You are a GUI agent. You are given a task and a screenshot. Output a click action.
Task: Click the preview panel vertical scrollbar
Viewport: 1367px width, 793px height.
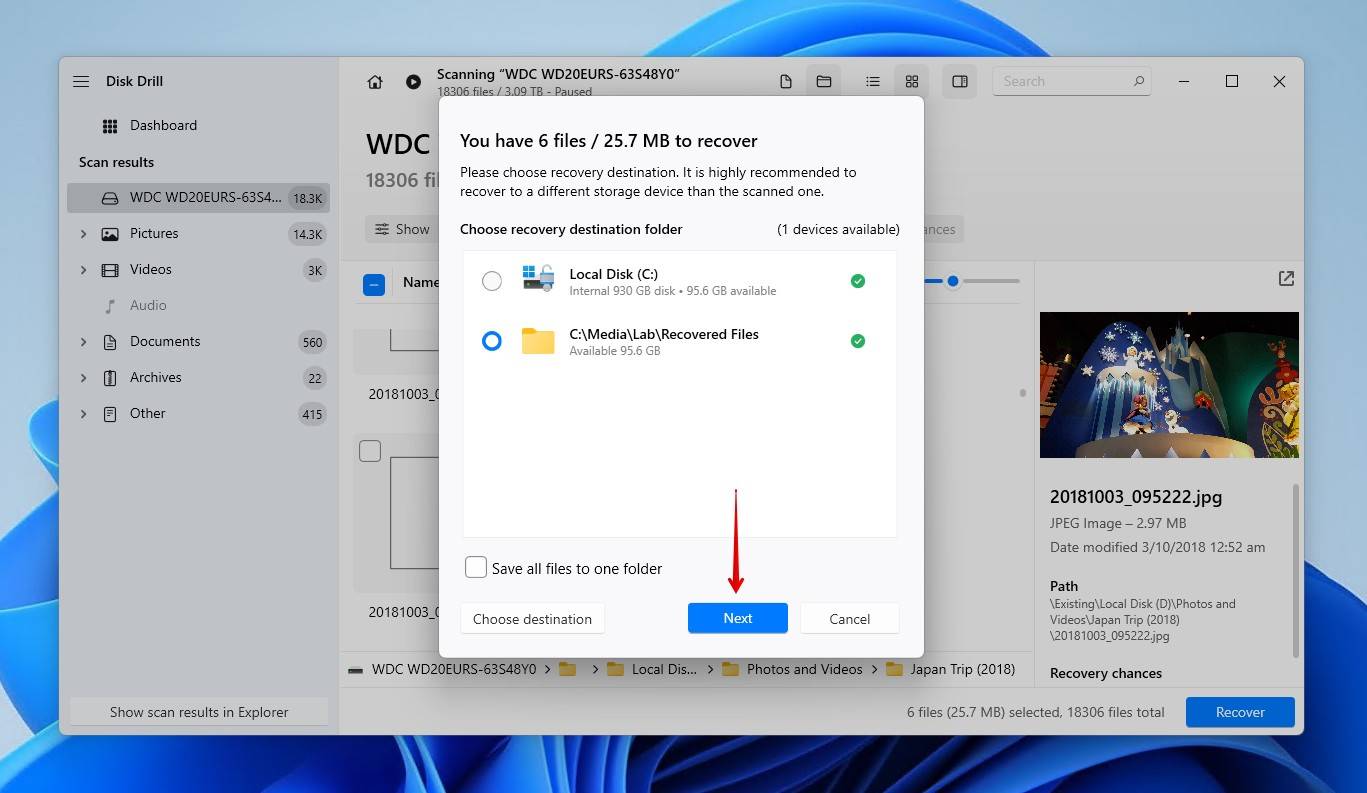(1296, 570)
